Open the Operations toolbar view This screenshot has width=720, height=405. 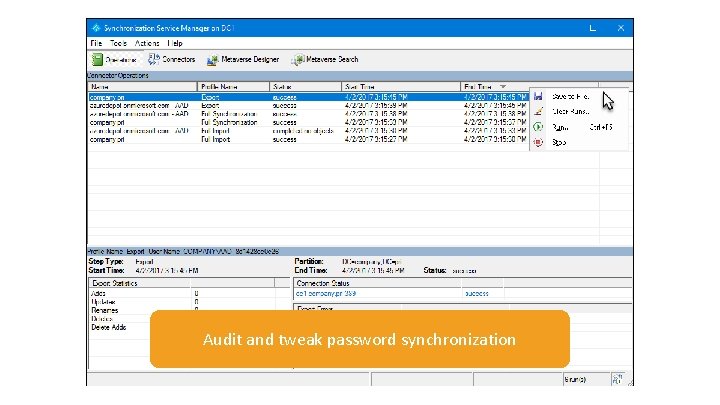(114, 60)
